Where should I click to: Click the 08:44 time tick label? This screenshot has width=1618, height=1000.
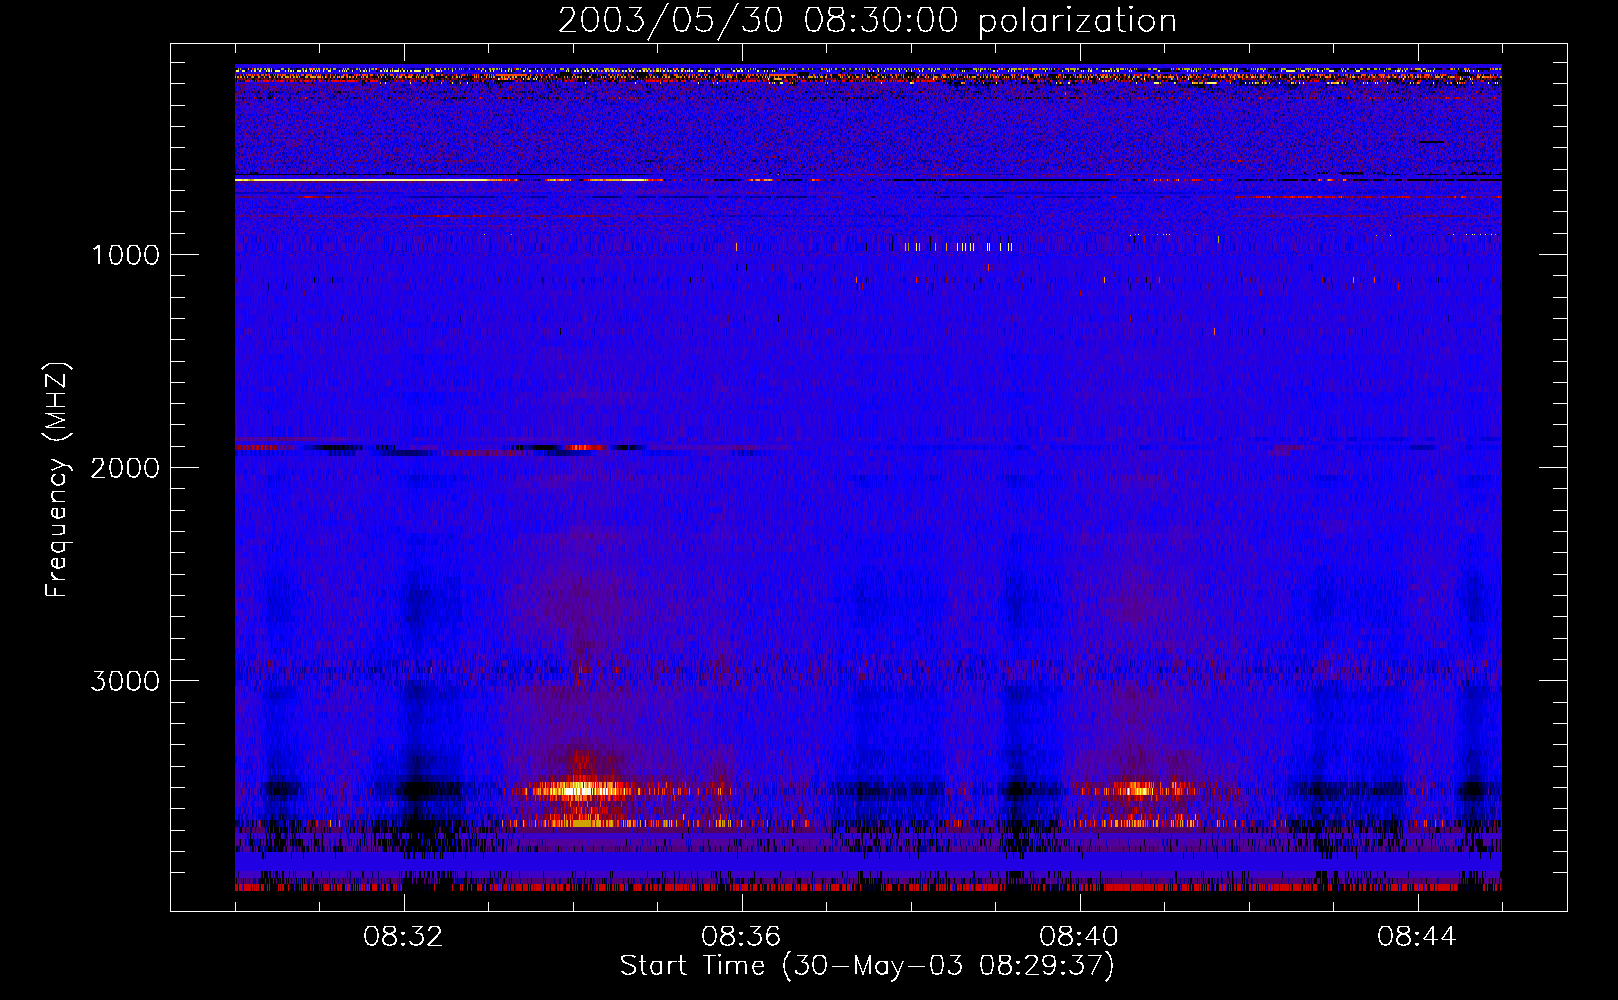pos(1417,937)
